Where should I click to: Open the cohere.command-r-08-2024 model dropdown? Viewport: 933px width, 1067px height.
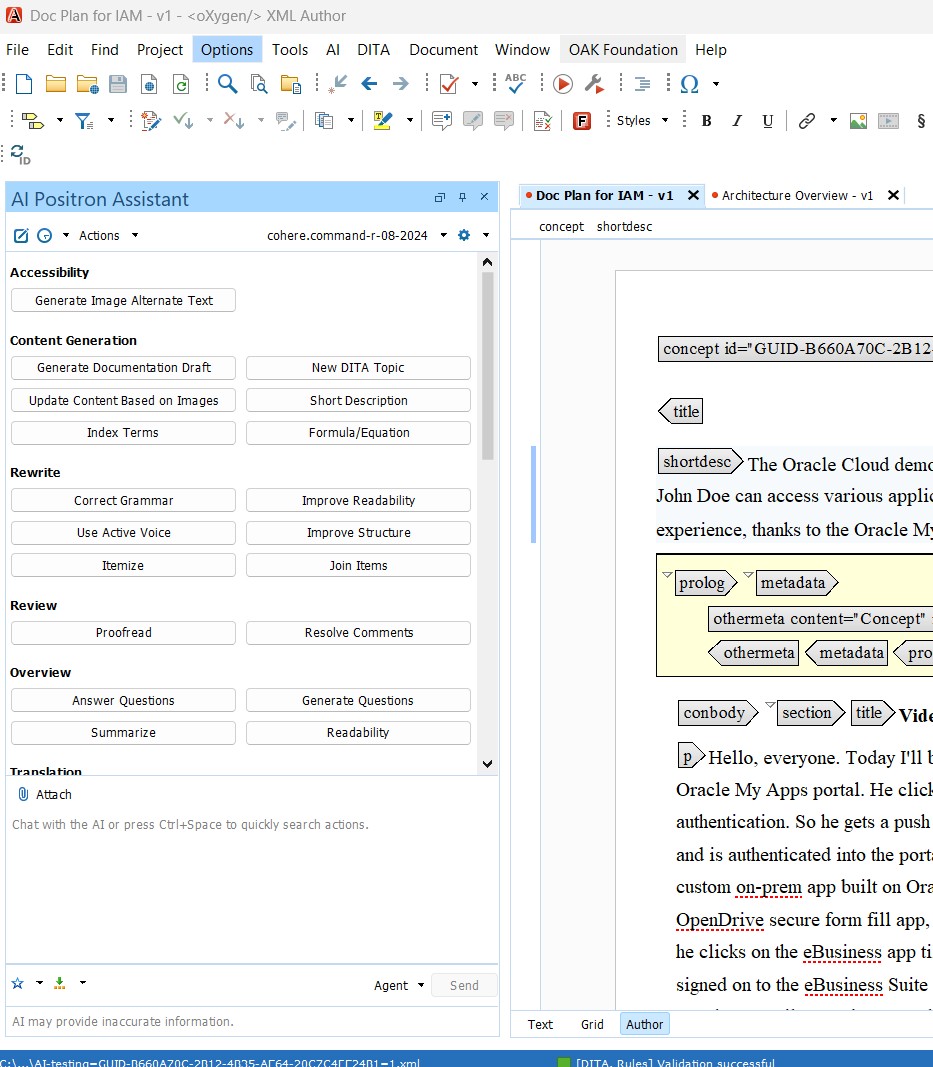coord(443,235)
